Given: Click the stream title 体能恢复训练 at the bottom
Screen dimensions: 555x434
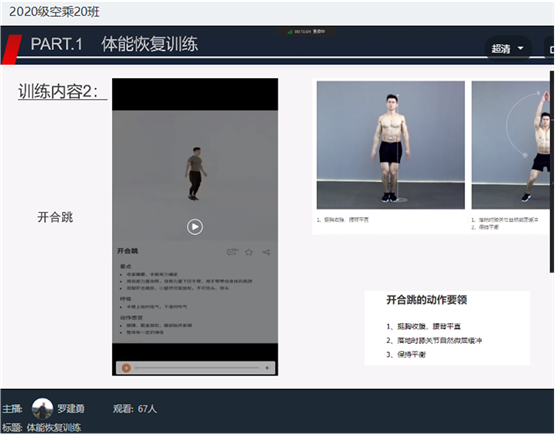Looking at the screenshot, I should click(x=54, y=428).
